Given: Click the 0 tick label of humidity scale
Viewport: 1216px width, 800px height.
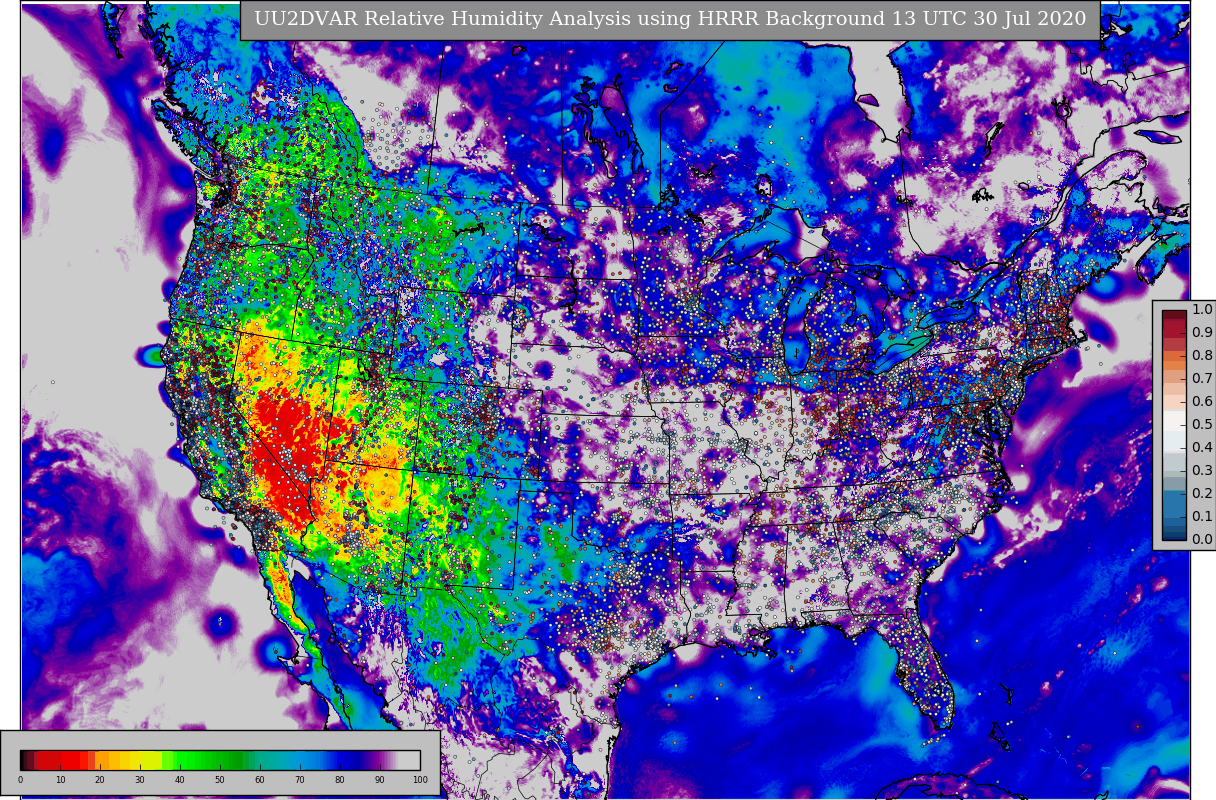Looking at the screenshot, I should pyautogui.click(x=20, y=780).
